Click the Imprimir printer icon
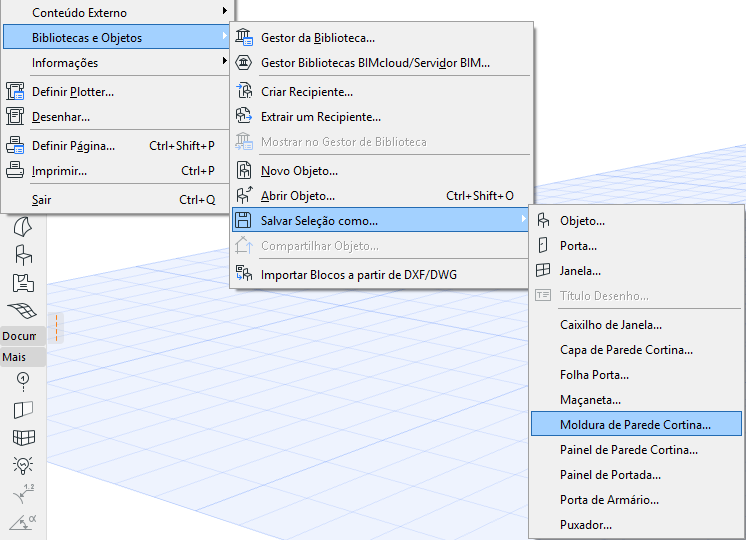This screenshot has width=746, height=540. click(15, 170)
